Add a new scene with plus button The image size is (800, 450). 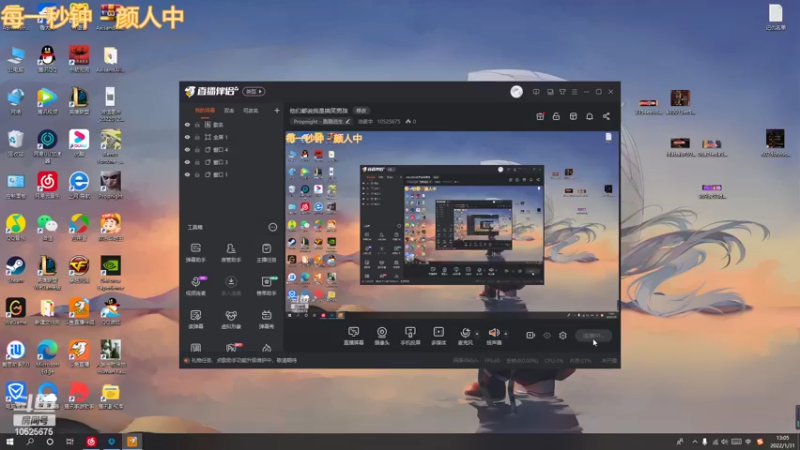[277, 111]
